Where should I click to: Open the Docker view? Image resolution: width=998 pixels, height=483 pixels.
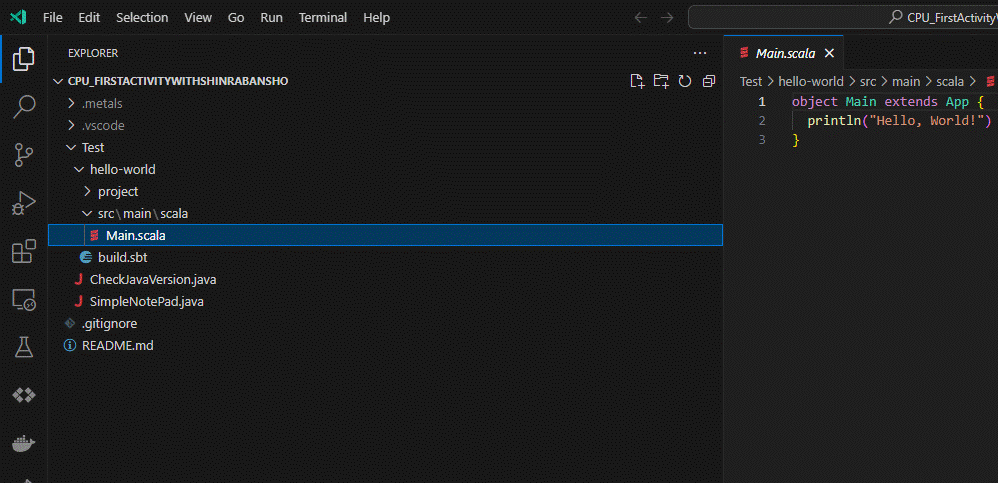point(24,443)
